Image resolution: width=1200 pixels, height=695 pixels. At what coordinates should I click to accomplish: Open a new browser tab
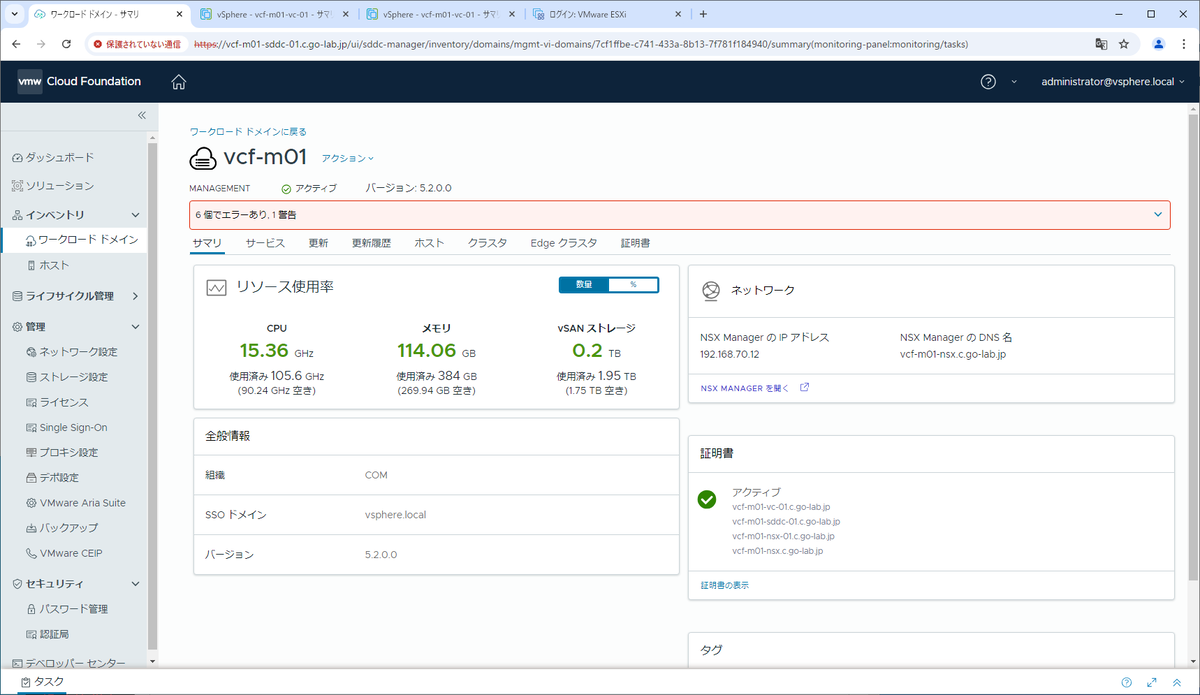tap(703, 15)
